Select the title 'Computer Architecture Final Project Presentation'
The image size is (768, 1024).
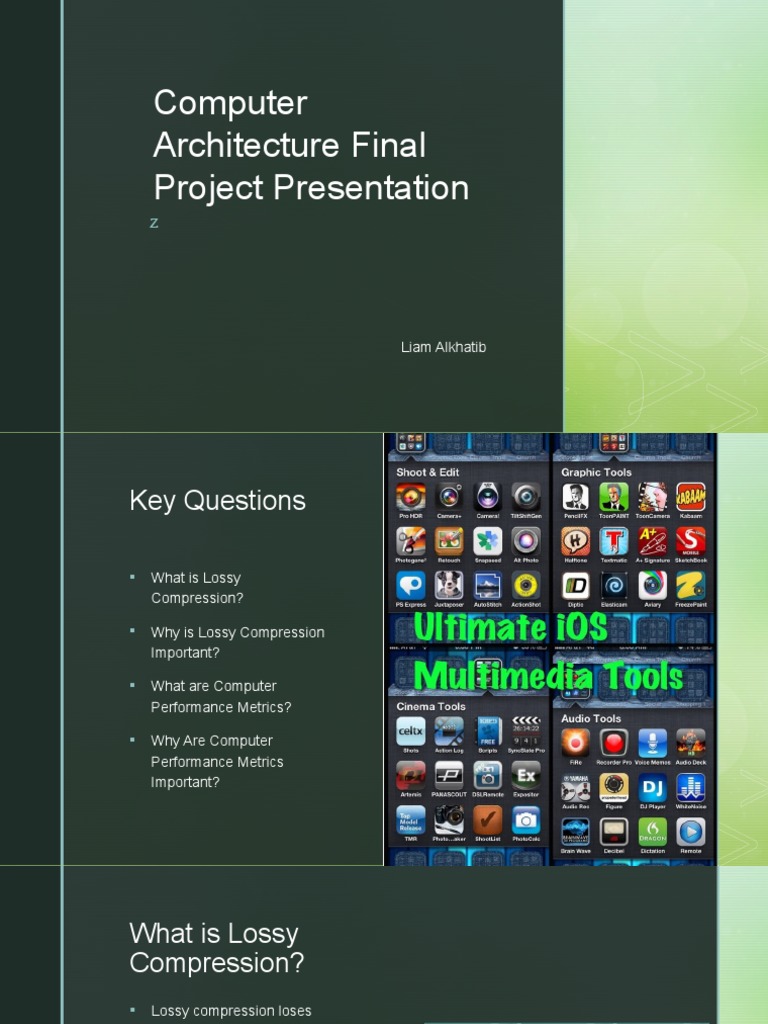(x=311, y=145)
